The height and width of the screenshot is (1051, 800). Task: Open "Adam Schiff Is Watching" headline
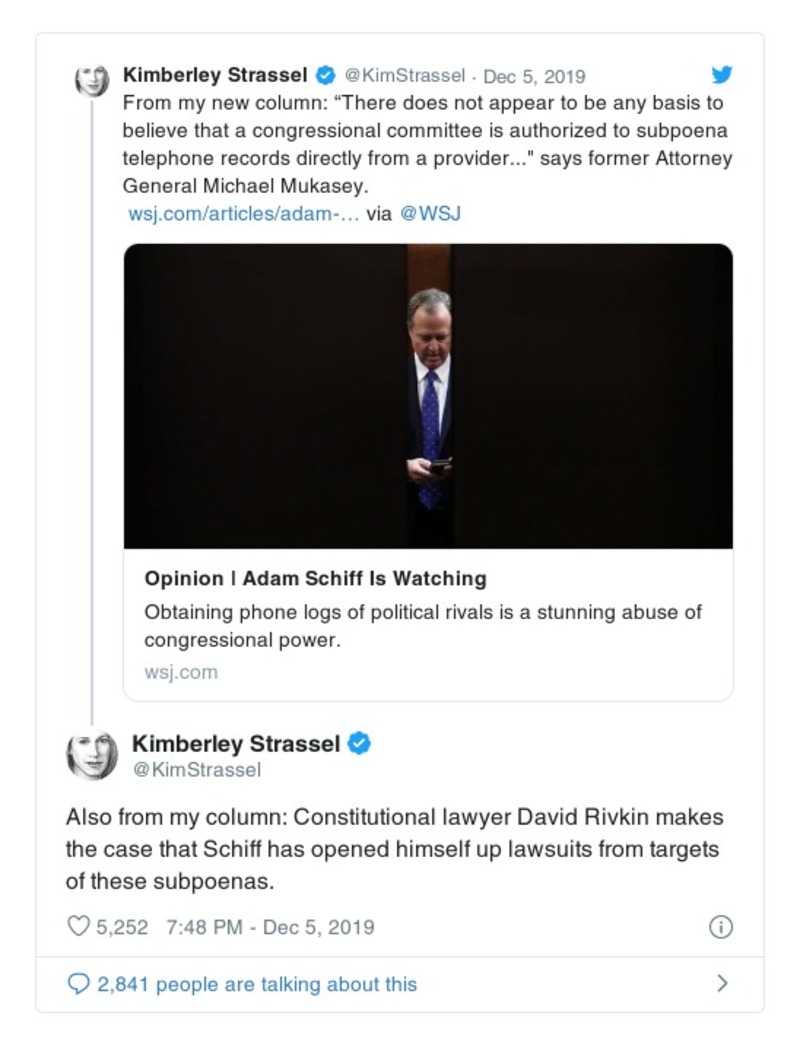point(315,578)
